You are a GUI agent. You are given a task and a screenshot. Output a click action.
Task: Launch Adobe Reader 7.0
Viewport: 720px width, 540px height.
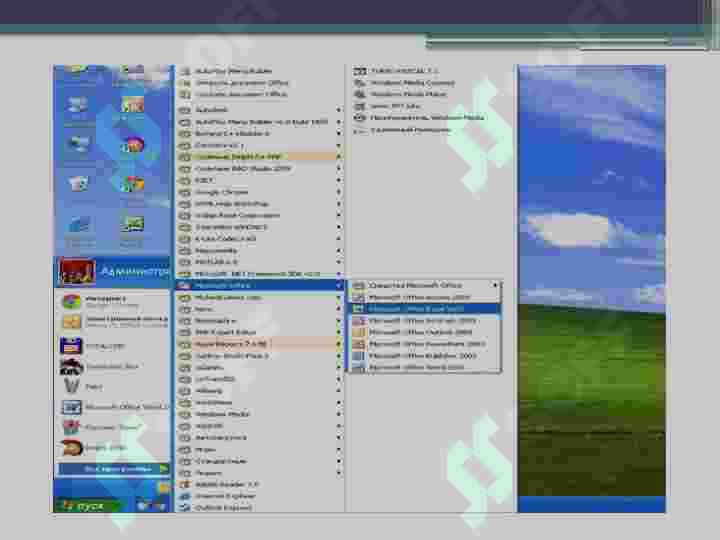pyautogui.click(x=259, y=484)
